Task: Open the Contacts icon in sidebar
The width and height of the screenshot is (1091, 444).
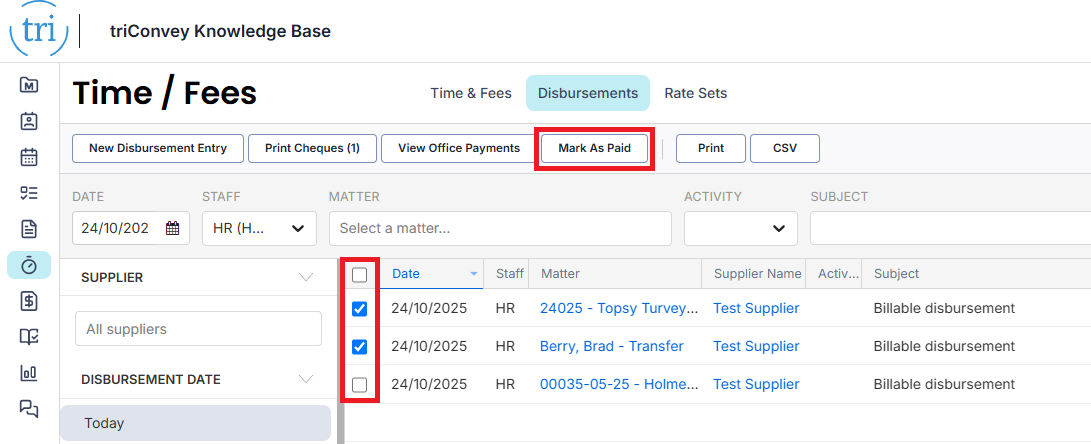Action: (29, 120)
